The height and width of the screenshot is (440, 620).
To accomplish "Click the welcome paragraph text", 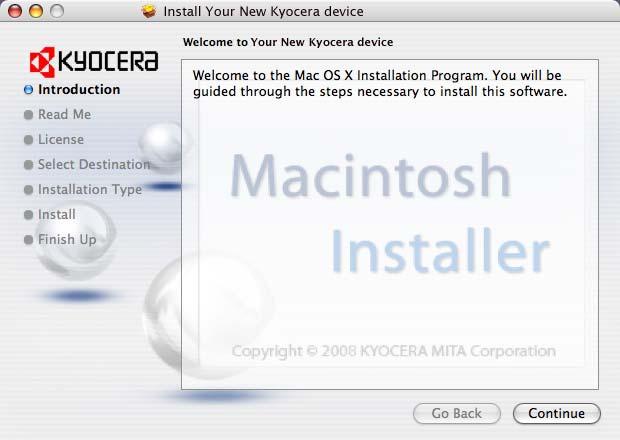I will pos(380,83).
